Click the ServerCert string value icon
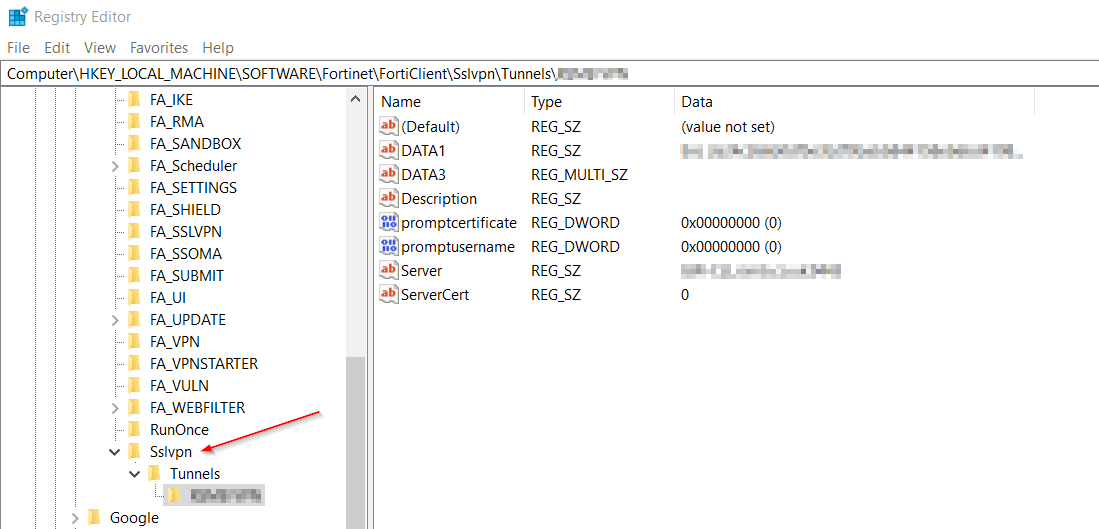The image size is (1099, 529). pos(388,294)
